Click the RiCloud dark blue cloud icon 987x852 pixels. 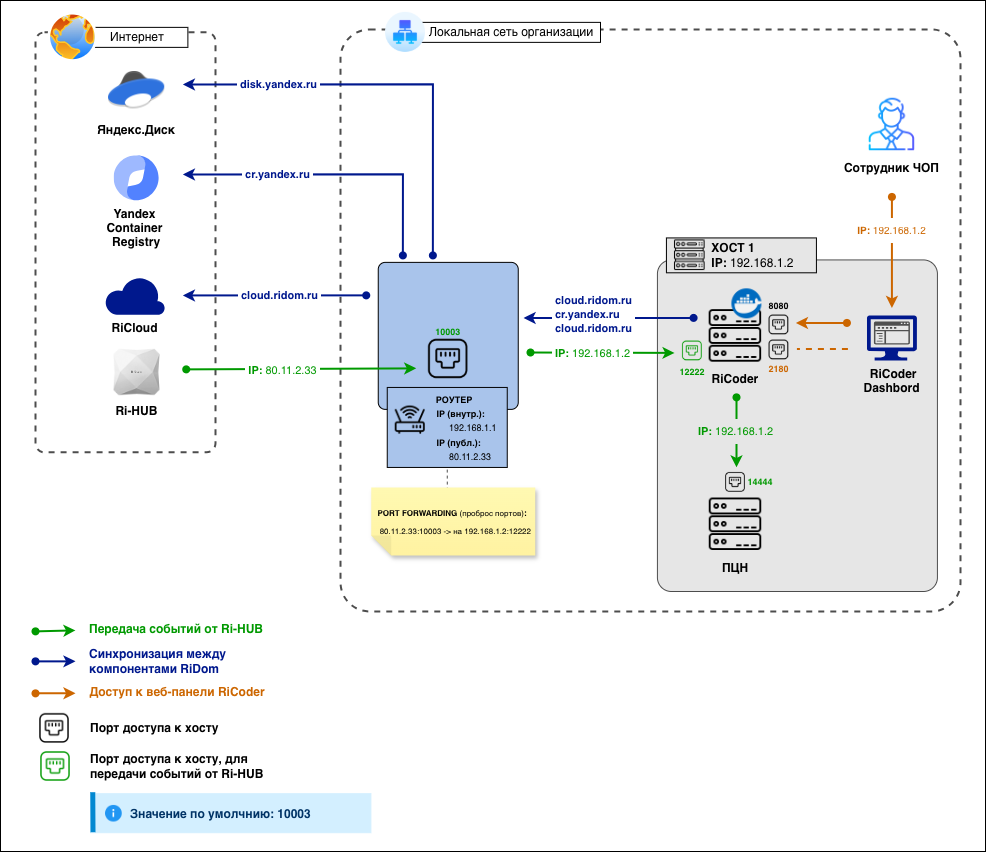pos(134,298)
